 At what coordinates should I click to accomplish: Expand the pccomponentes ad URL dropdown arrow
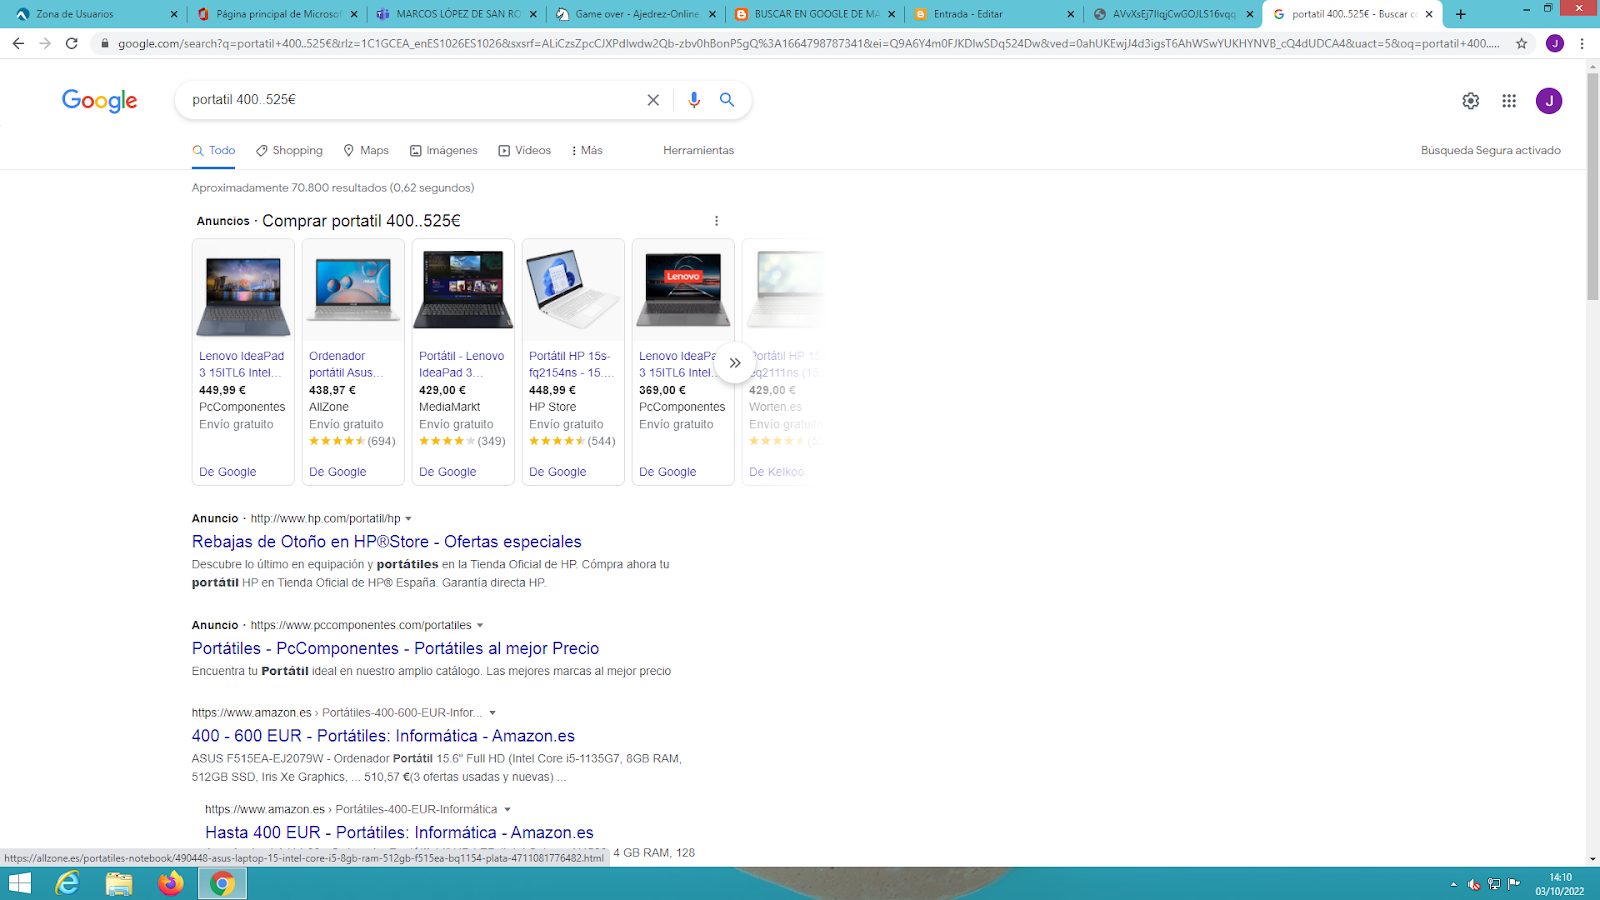[480, 626]
